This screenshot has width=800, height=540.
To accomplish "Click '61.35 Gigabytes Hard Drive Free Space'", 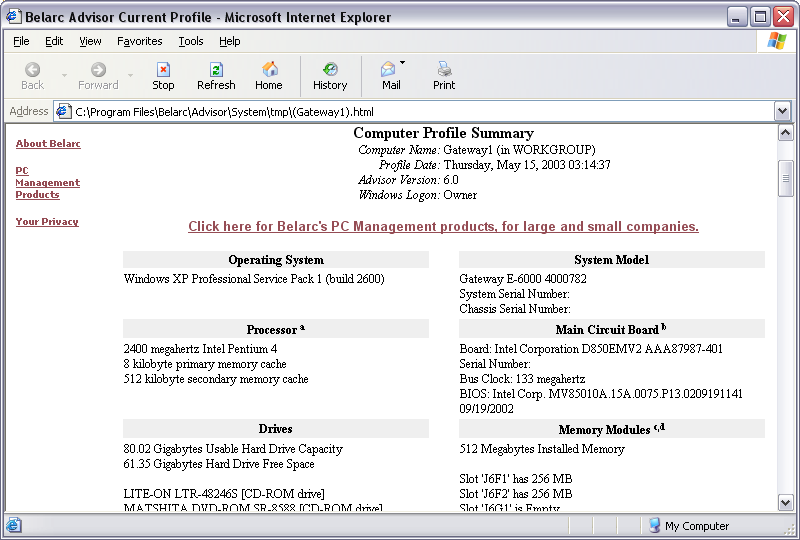I will pyautogui.click(x=219, y=463).
